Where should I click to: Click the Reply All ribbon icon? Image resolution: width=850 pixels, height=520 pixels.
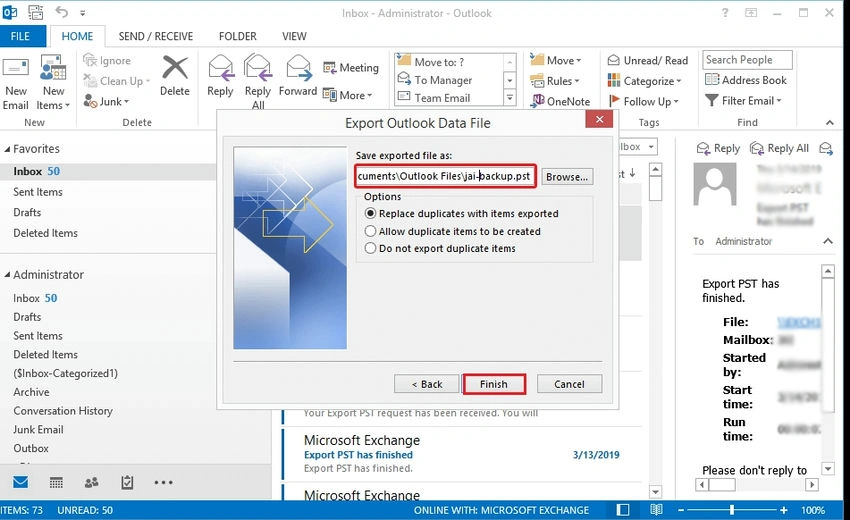(257, 68)
